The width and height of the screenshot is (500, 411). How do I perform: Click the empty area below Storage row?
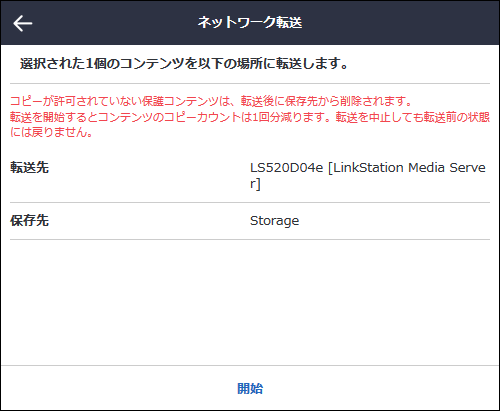pyautogui.click(x=250, y=302)
